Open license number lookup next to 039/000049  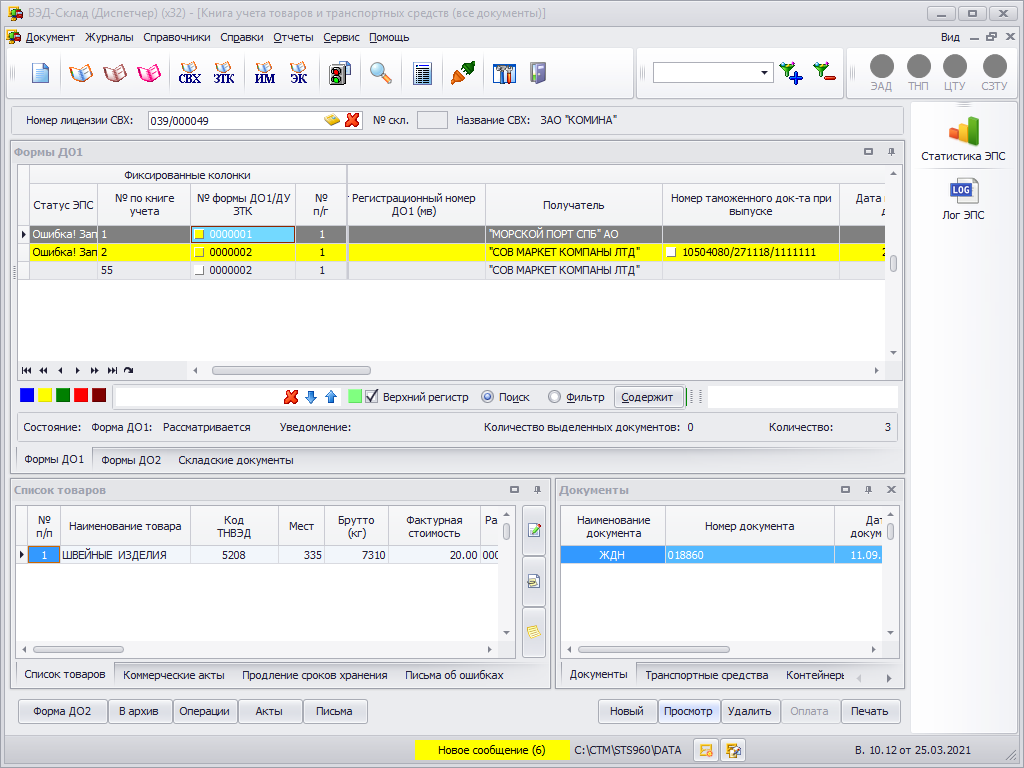[x=332, y=120]
